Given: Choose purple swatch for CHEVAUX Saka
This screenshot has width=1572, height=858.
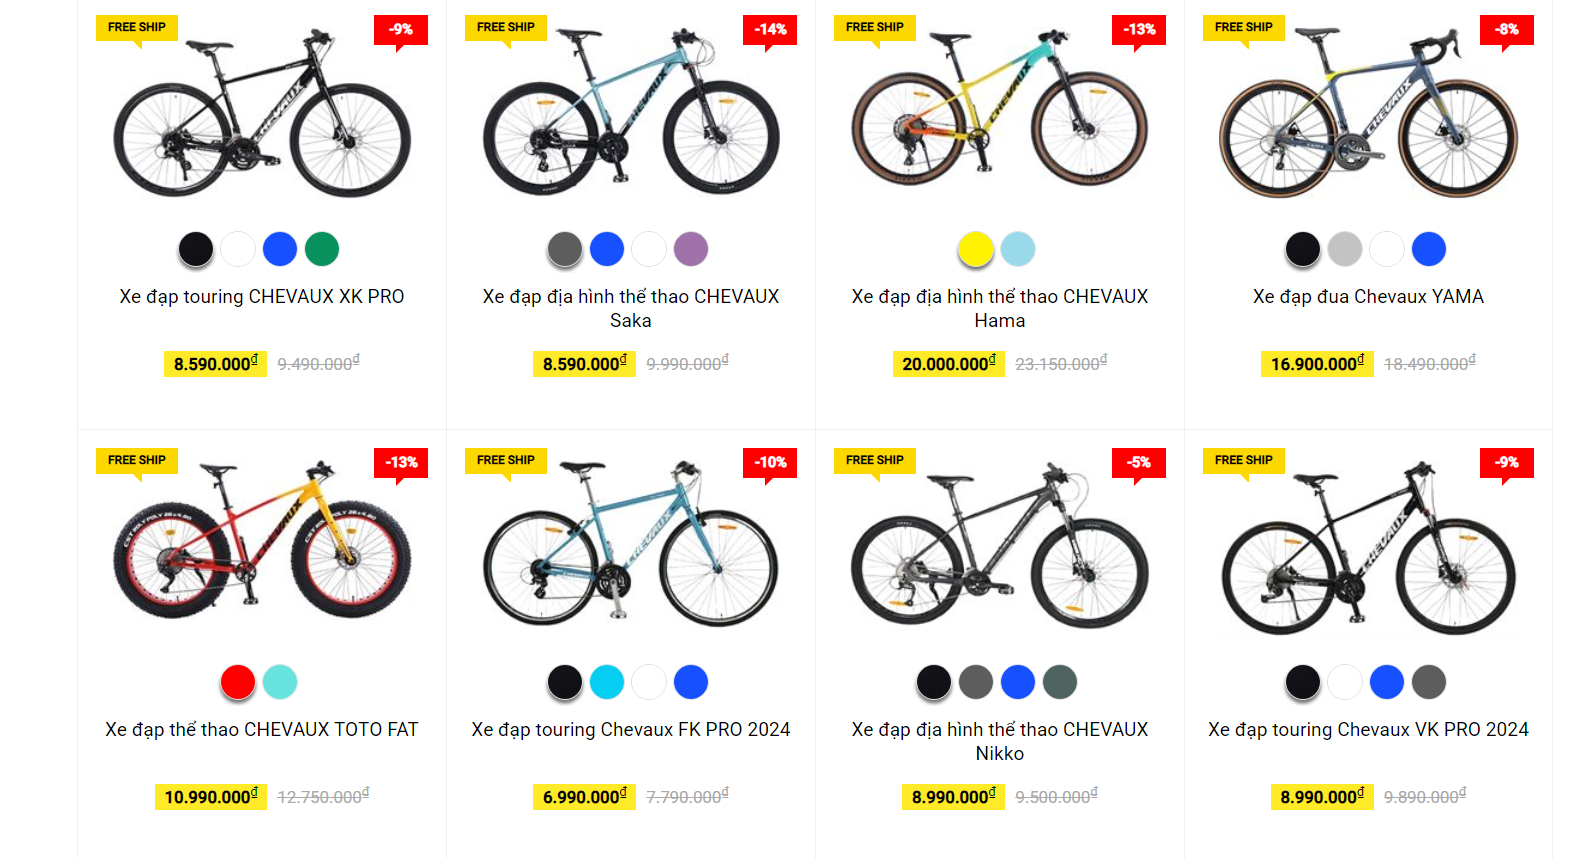Looking at the screenshot, I should (x=691, y=249).
